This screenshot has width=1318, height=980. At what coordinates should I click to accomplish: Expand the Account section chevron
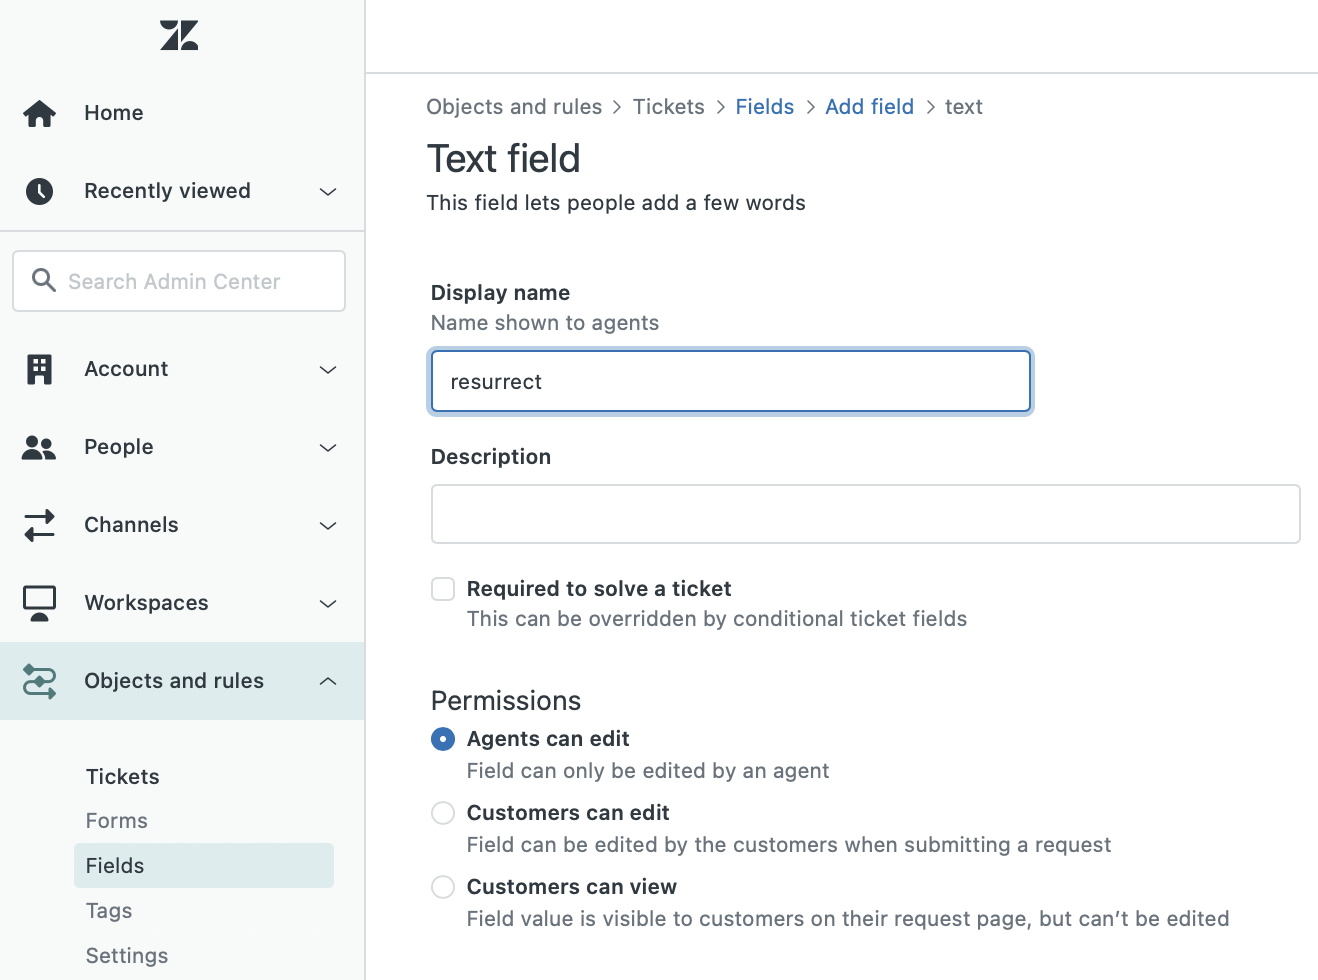[x=328, y=369]
